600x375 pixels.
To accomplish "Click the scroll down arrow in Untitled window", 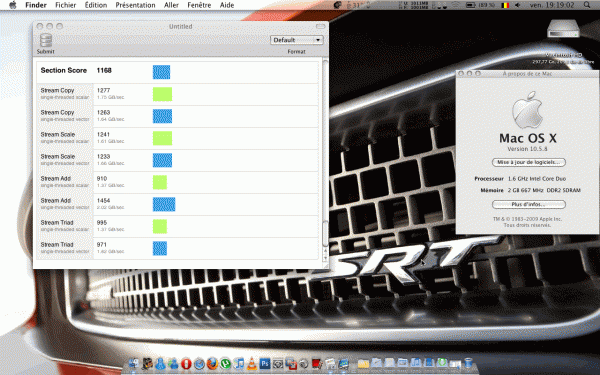I will (325, 258).
